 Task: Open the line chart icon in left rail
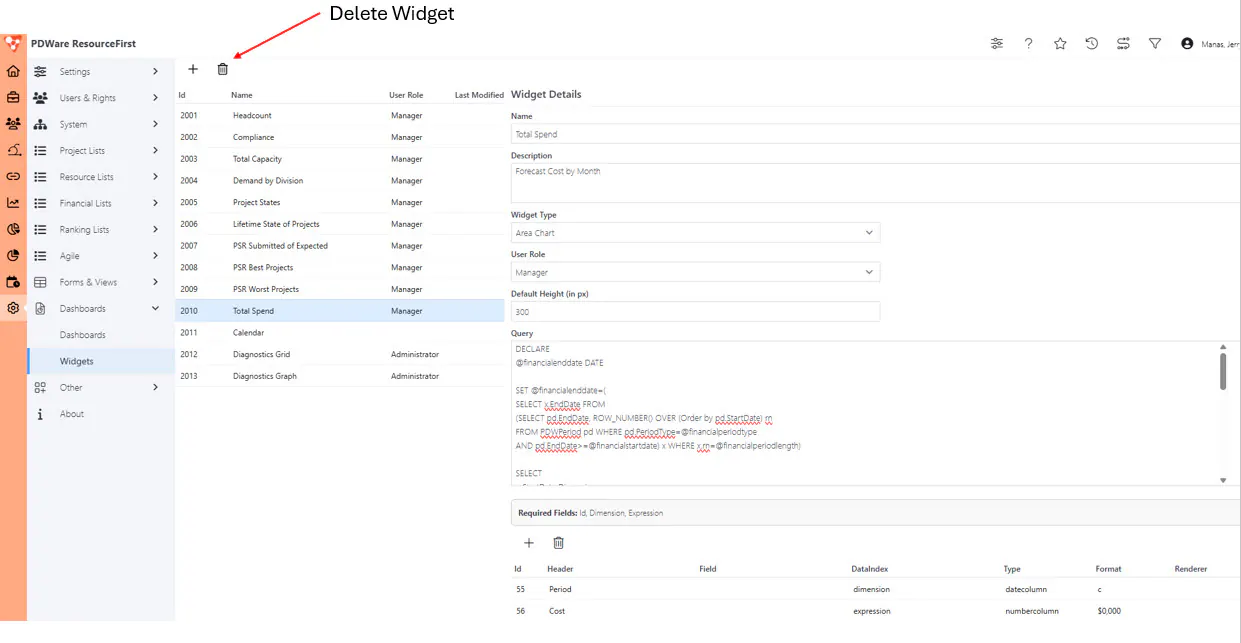point(13,203)
